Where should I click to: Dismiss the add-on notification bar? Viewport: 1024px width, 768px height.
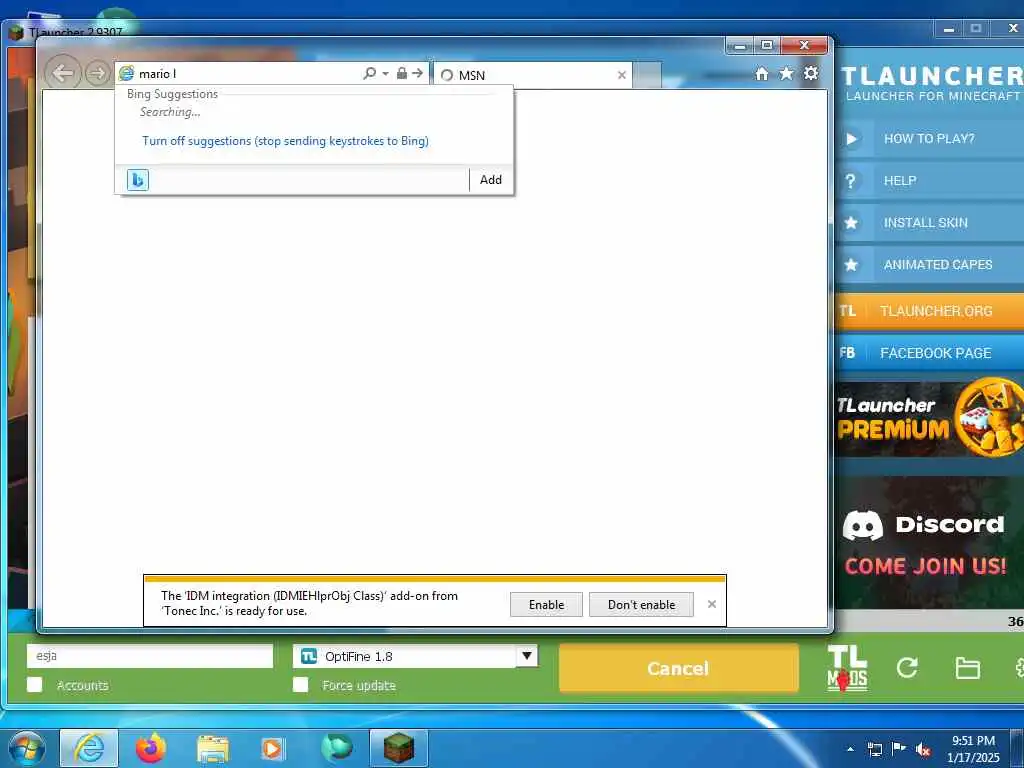tap(712, 604)
